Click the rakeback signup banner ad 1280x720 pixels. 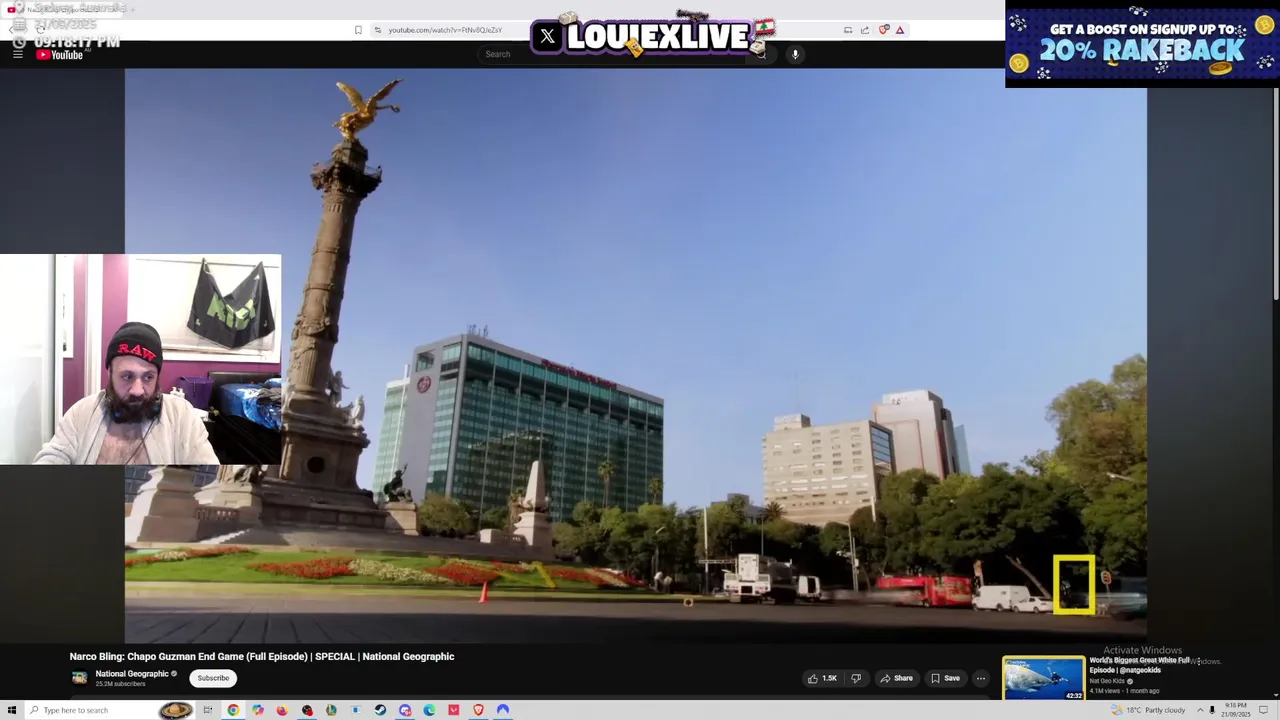click(1142, 46)
